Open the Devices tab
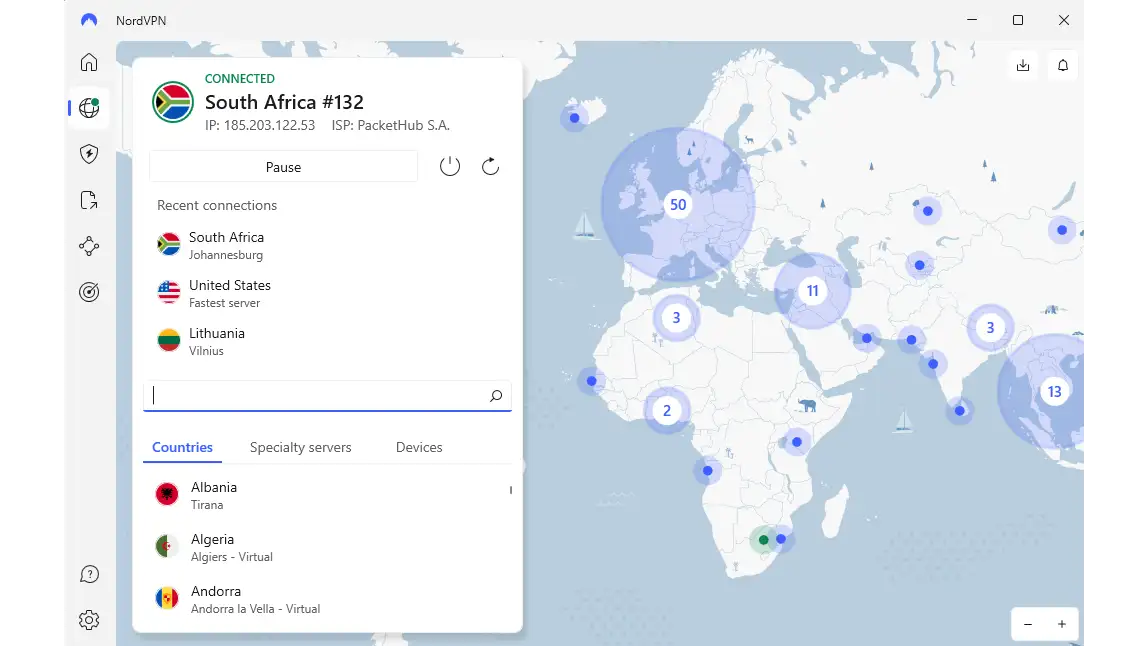1148x646 pixels. 418,447
